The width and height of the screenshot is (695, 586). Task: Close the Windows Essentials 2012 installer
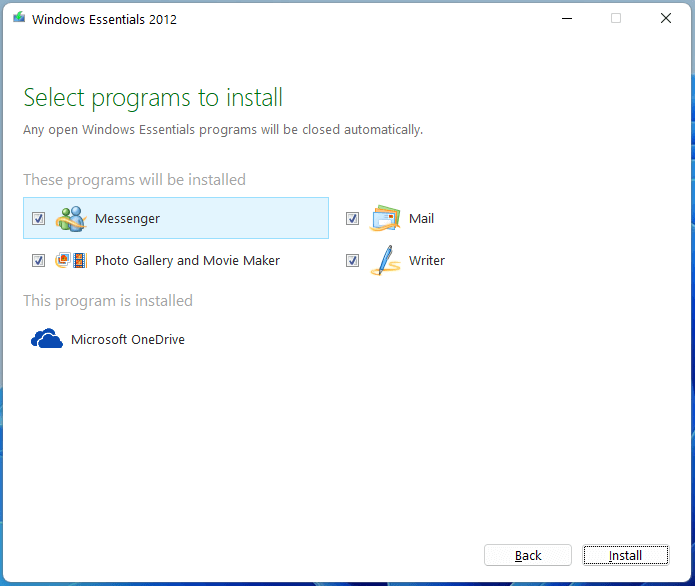[x=666, y=19]
